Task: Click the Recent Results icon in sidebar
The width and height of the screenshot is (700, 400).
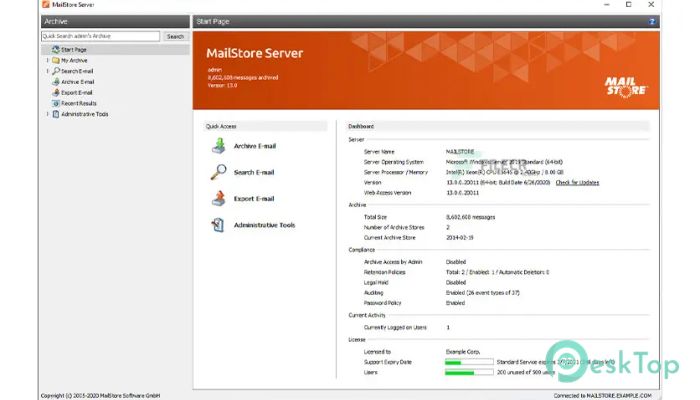Action: (55, 103)
